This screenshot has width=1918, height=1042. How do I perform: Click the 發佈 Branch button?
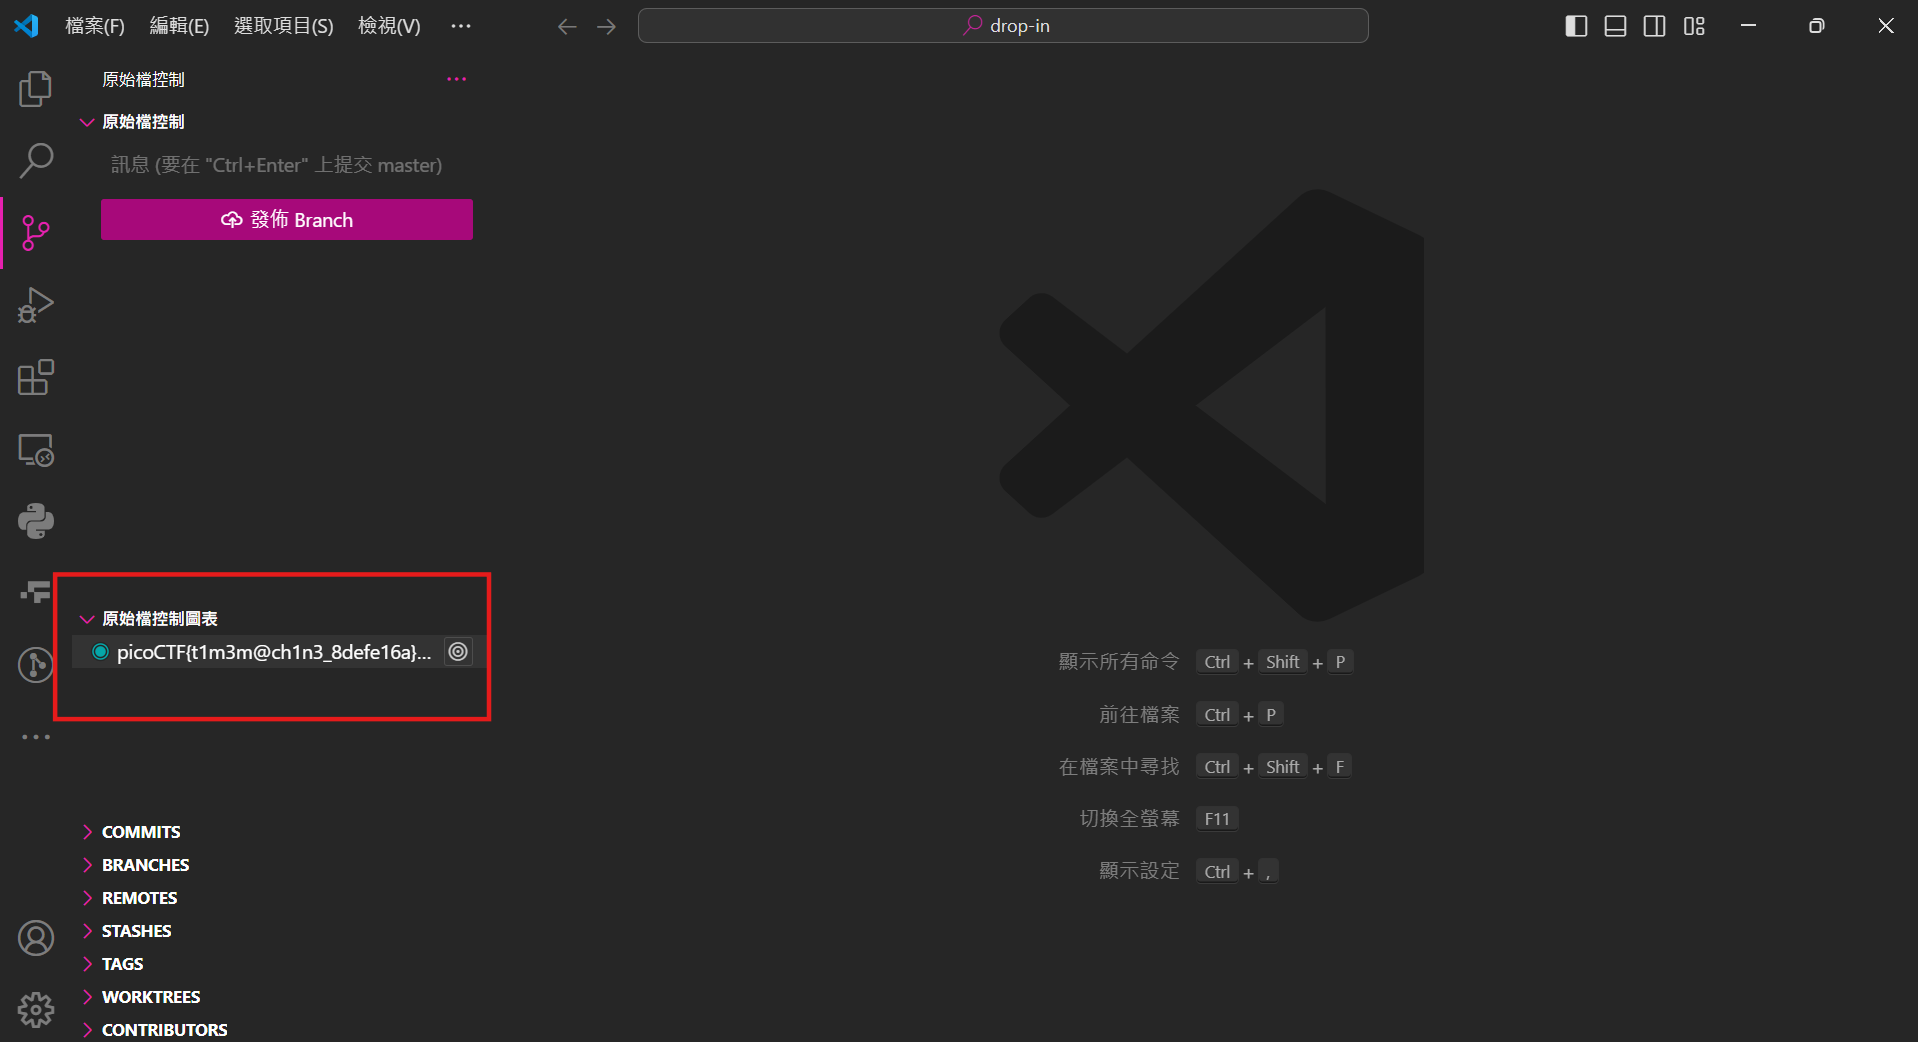click(287, 220)
